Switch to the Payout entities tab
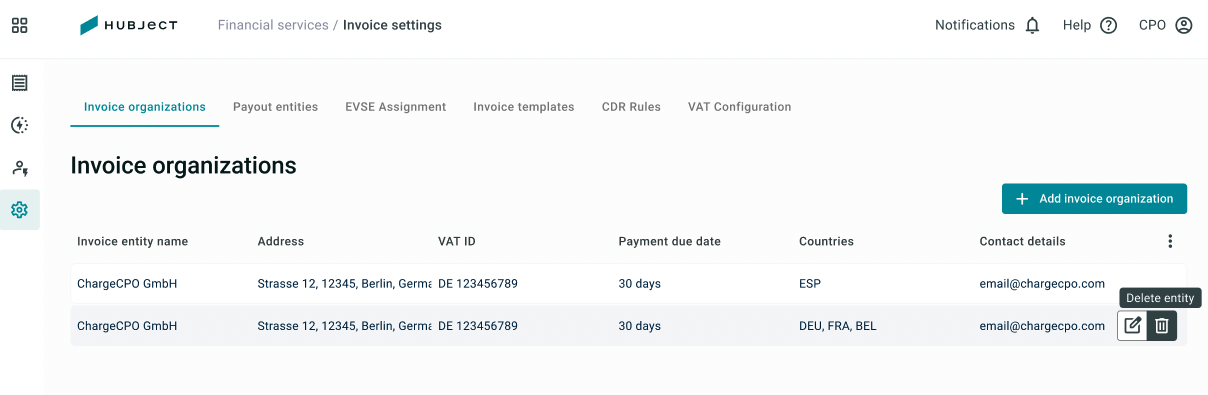 click(x=275, y=107)
